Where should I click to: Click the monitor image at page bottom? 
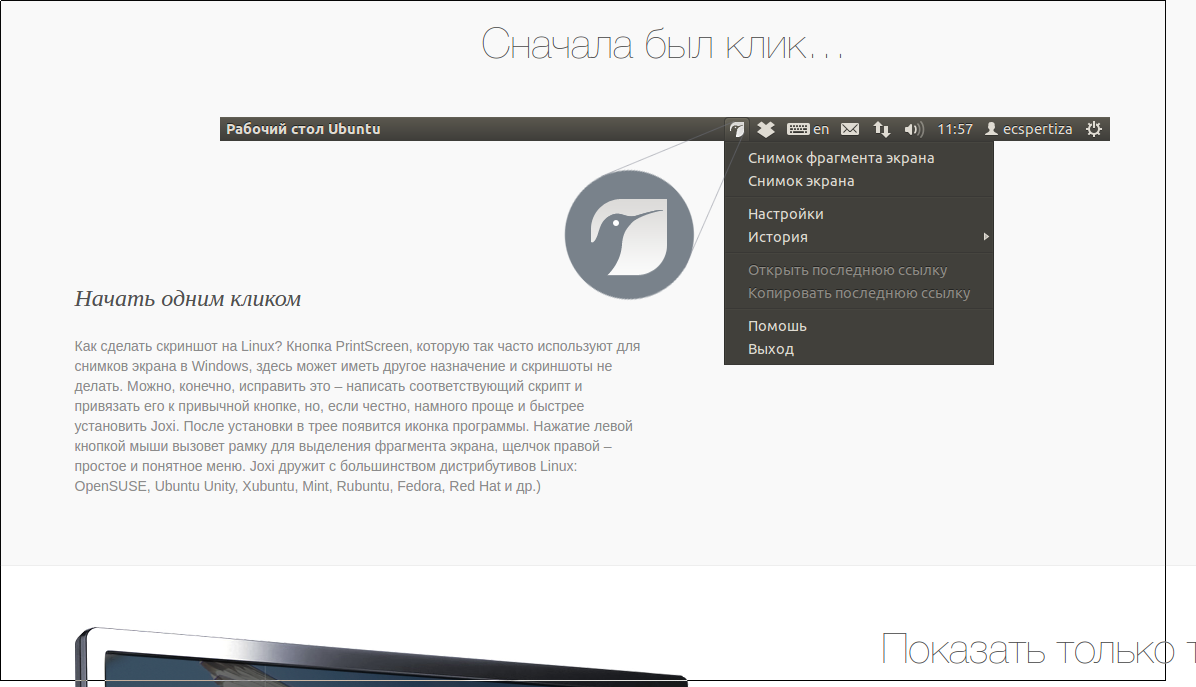tap(381, 657)
